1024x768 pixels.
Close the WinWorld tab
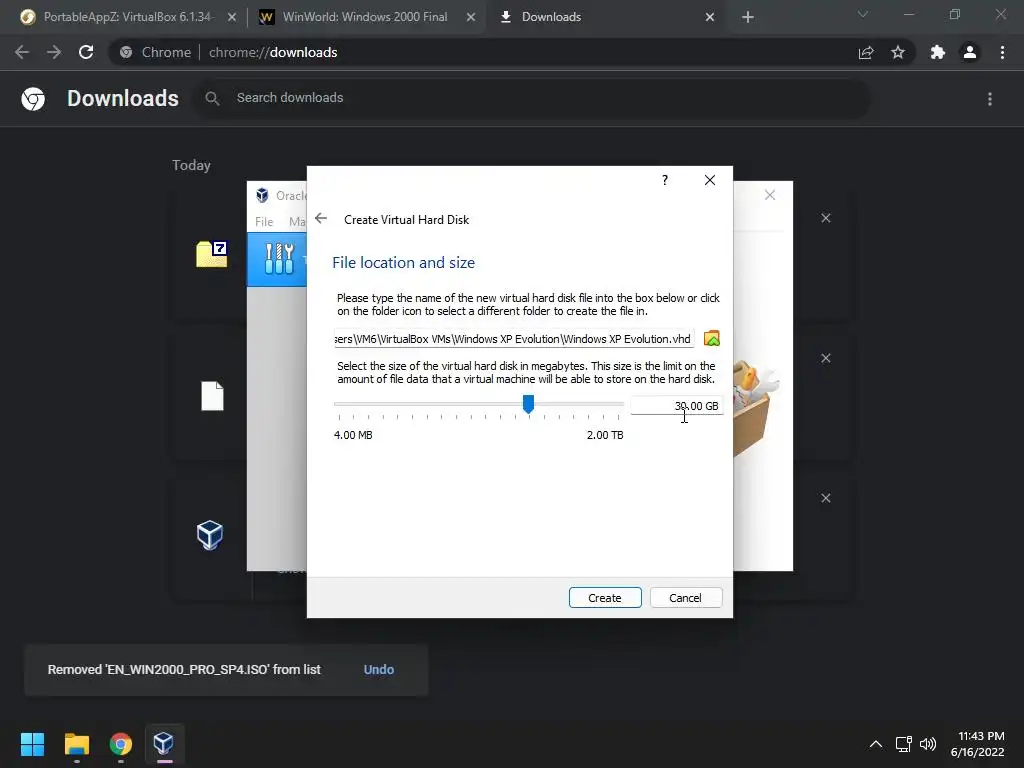click(471, 17)
